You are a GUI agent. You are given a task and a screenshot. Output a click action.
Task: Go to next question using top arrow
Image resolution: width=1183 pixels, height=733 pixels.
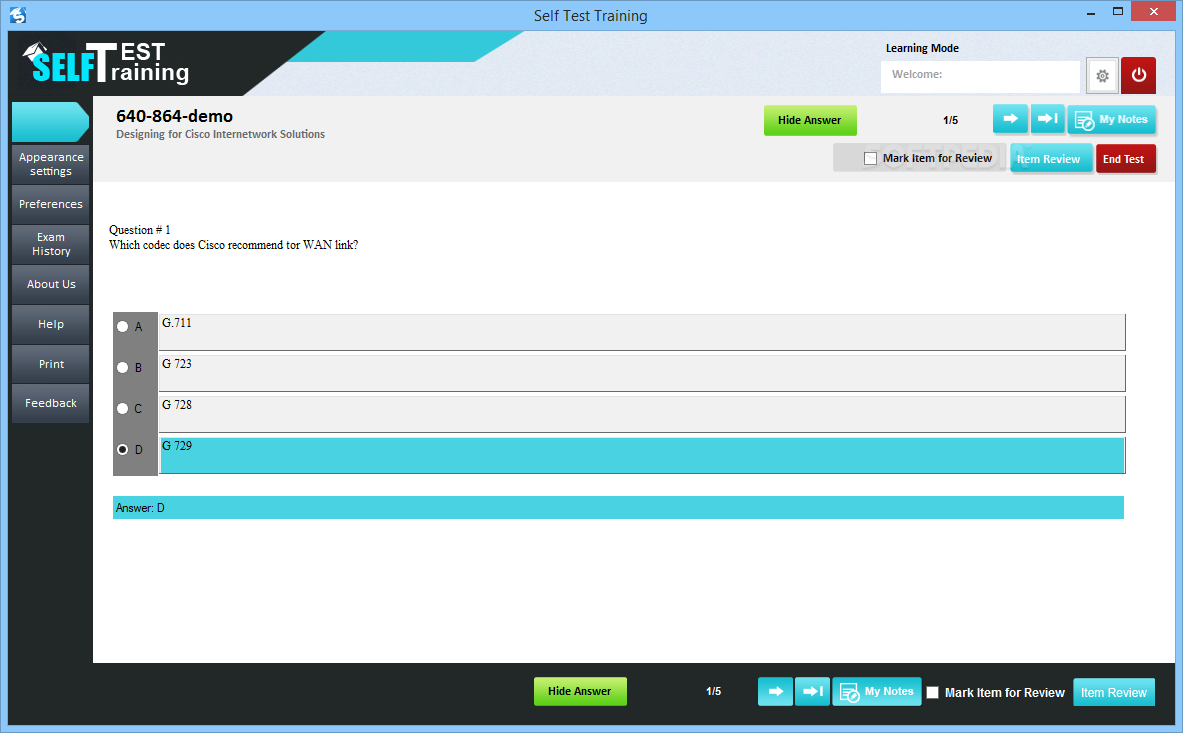click(1010, 119)
